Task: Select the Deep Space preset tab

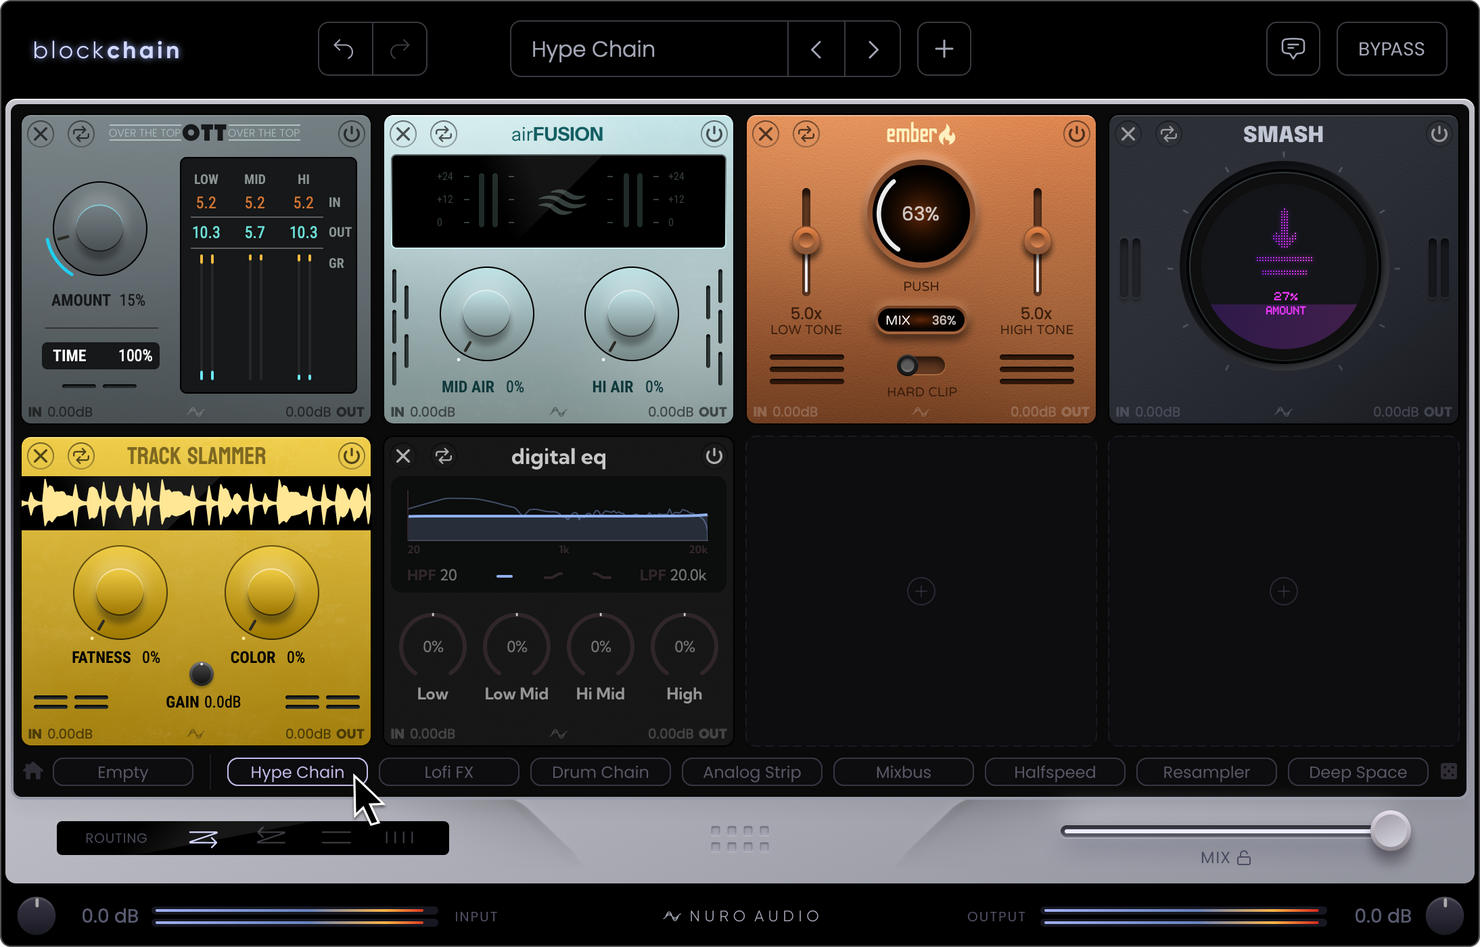Action: click(1358, 772)
